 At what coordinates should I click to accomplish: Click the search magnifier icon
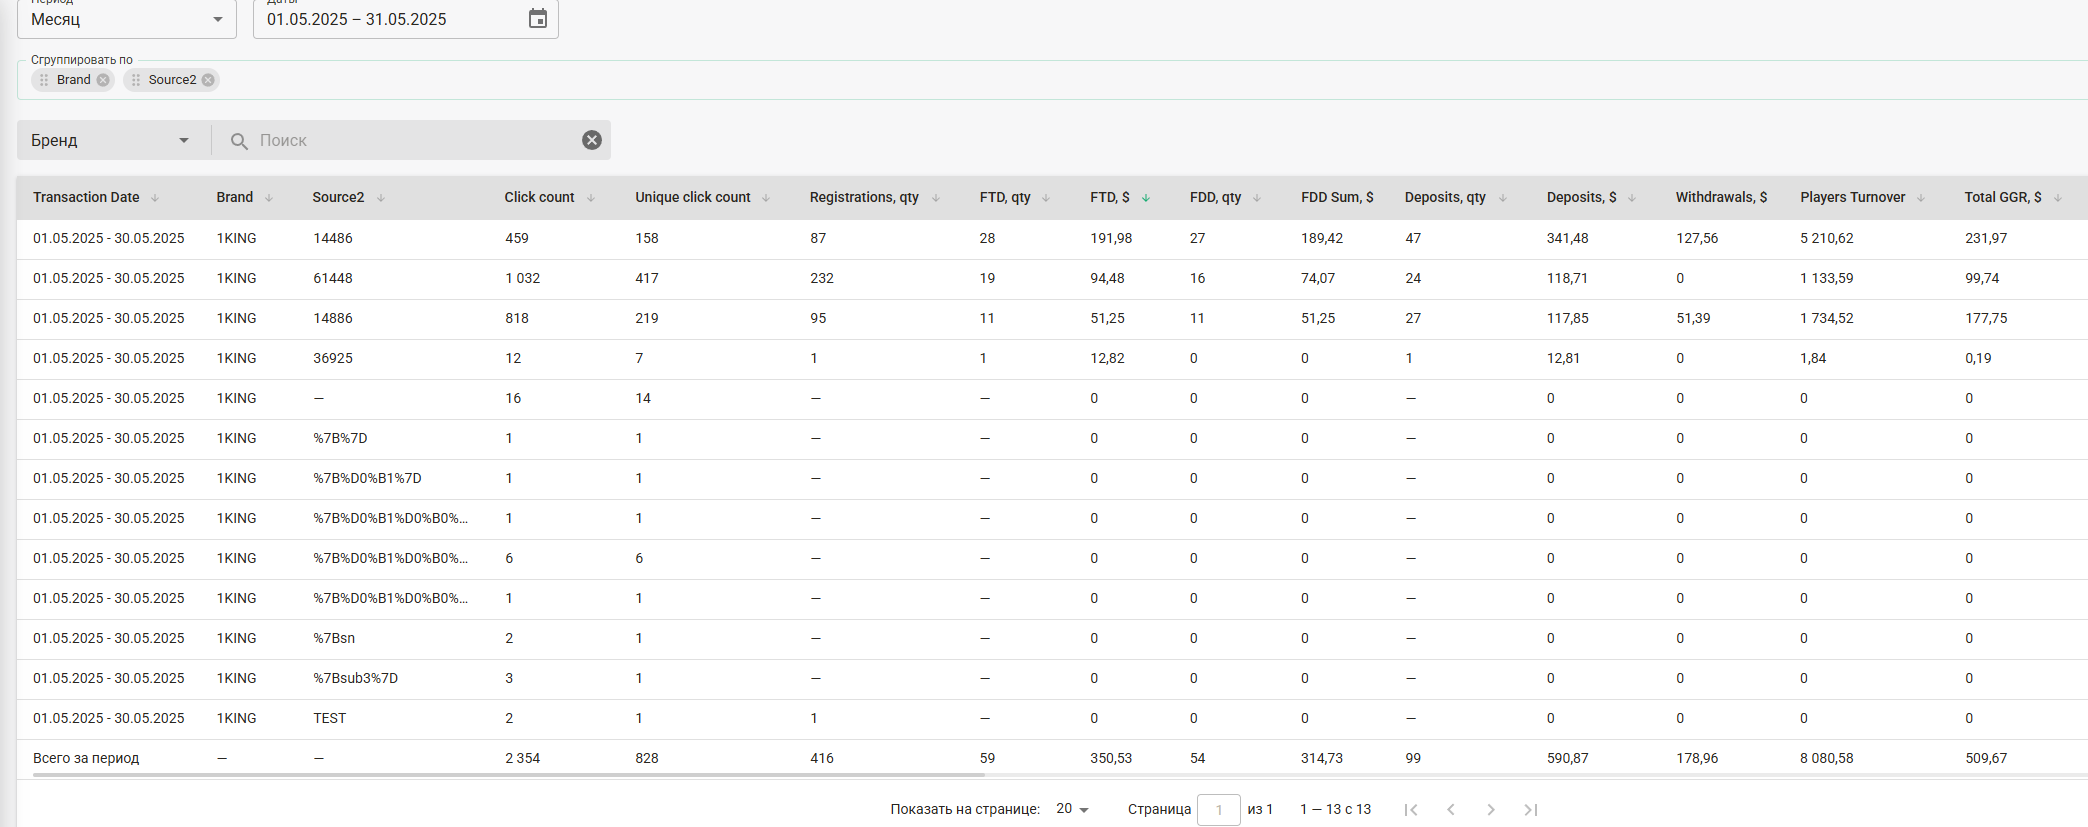click(239, 141)
